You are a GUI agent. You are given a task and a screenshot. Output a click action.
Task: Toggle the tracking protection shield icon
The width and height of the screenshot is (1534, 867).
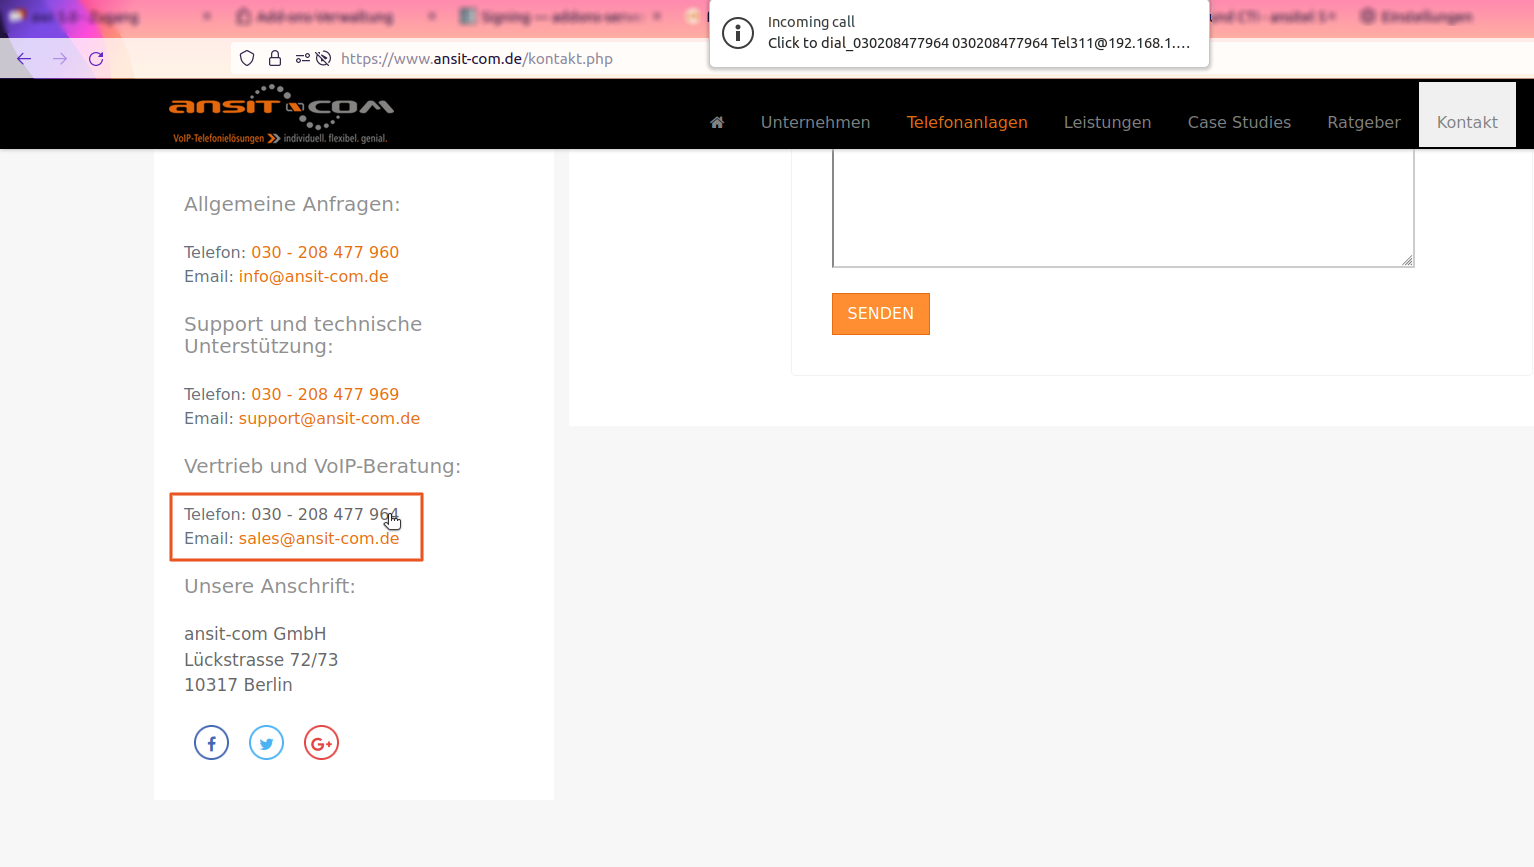[x=247, y=58]
